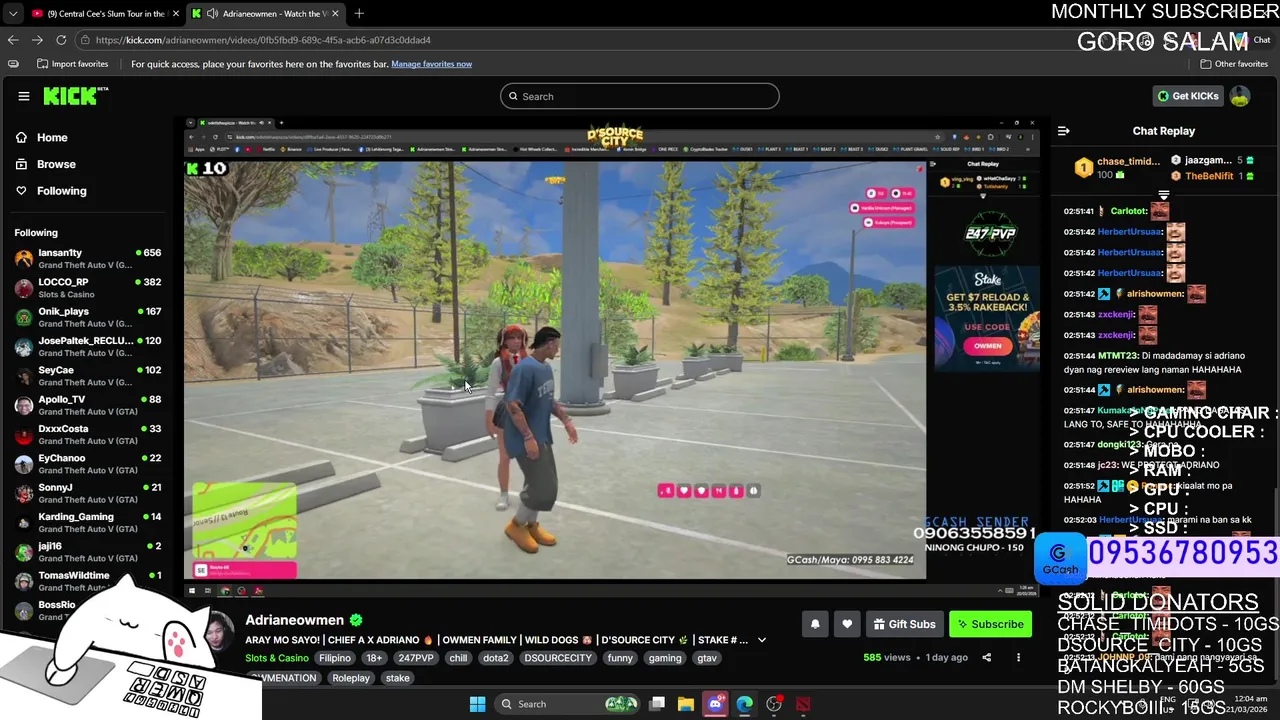Open the user profile avatar menu
This screenshot has width=1280, height=720.
pos(1240,96)
